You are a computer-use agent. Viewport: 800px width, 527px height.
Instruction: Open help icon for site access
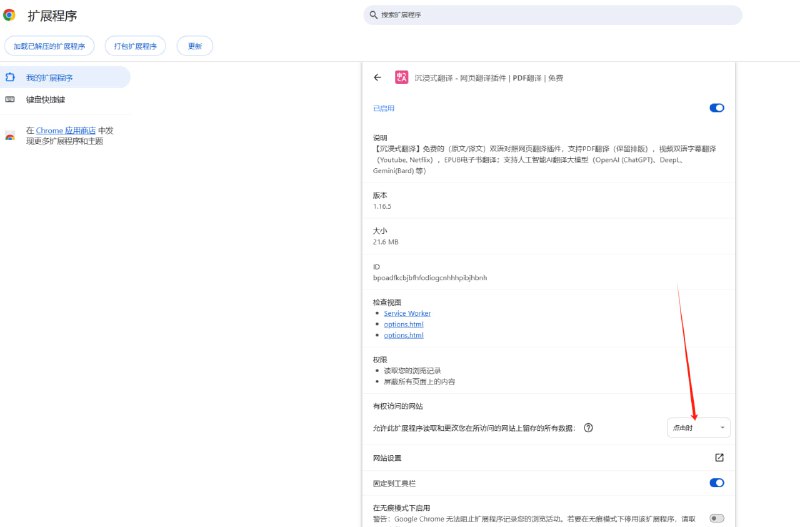[588, 428]
